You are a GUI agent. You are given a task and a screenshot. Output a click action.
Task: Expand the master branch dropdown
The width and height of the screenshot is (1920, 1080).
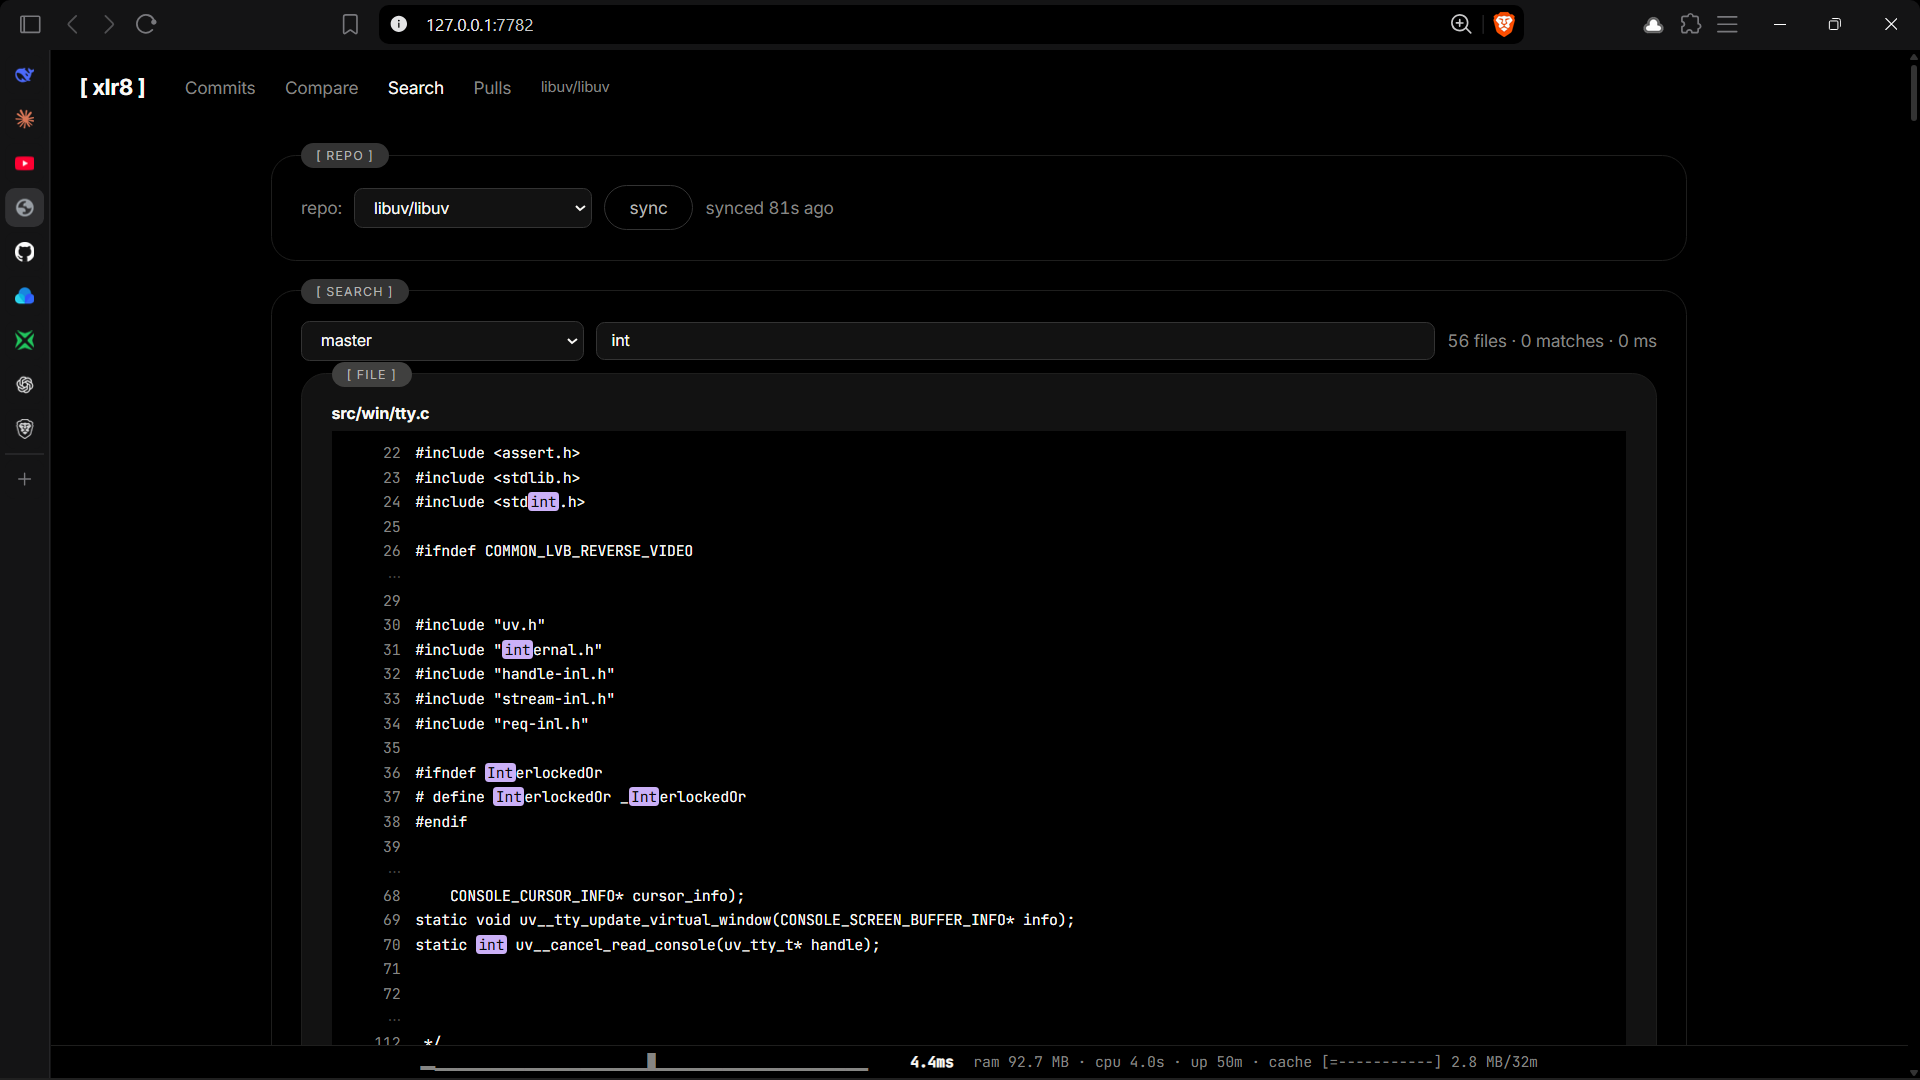442,341
